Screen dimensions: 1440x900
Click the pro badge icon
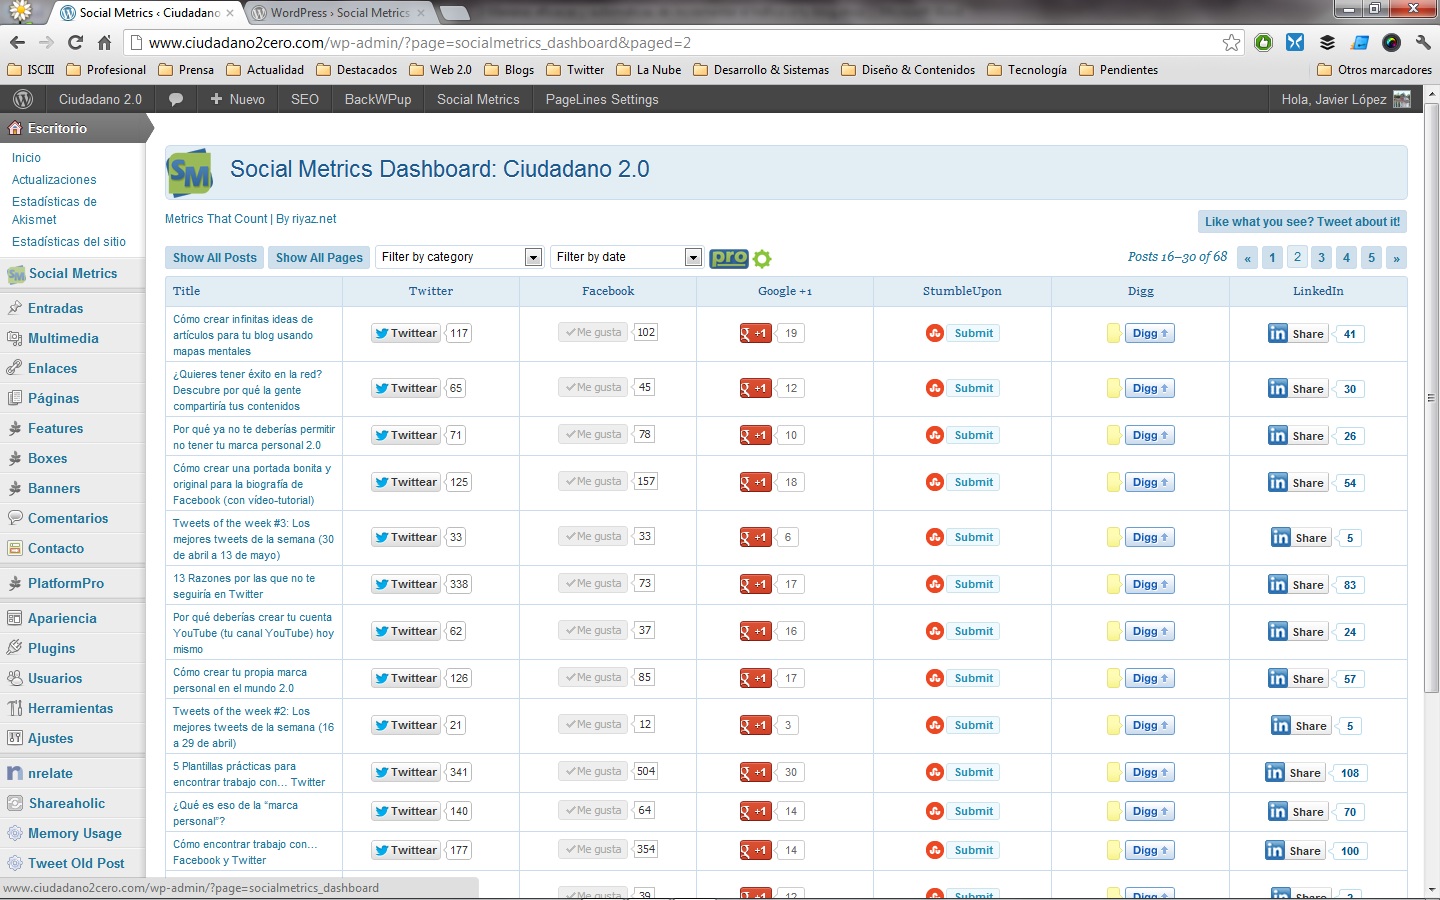point(729,258)
